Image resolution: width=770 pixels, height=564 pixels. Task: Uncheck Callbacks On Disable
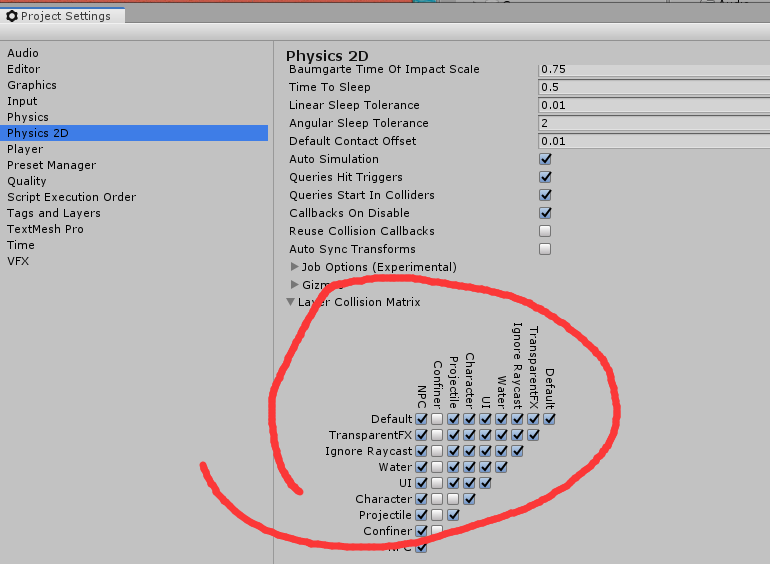click(x=545, y=213)
